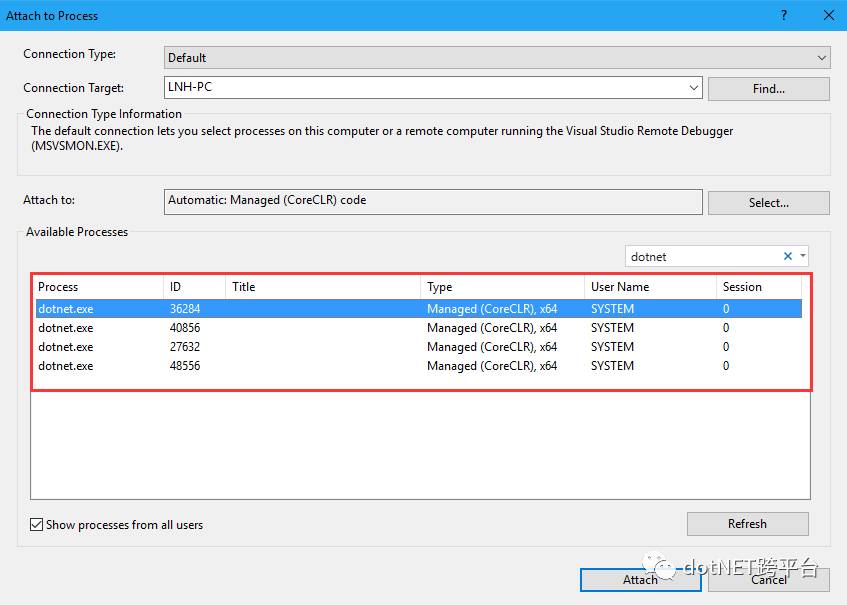This screenshot has height=605, width=847.
Task: Open the filter search options arrow
Action: (803, 256)
